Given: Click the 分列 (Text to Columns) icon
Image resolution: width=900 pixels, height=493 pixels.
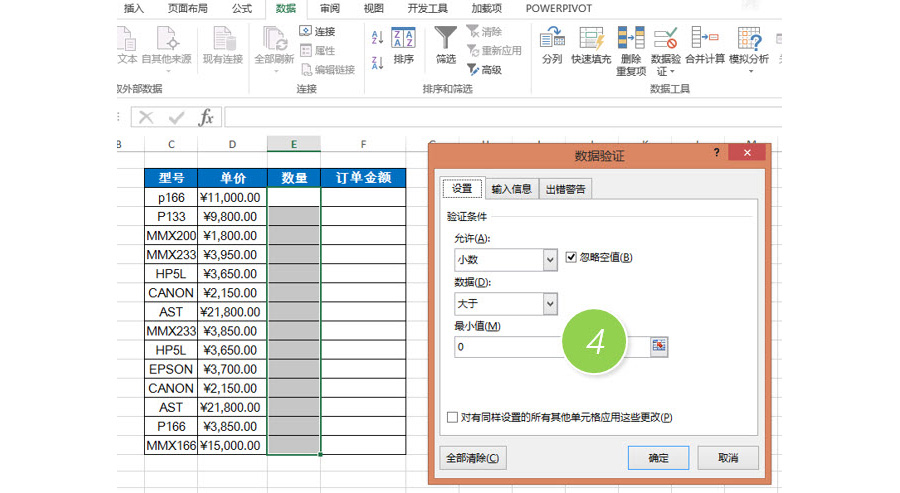Looking at the screenshot, I should point(551,40).
